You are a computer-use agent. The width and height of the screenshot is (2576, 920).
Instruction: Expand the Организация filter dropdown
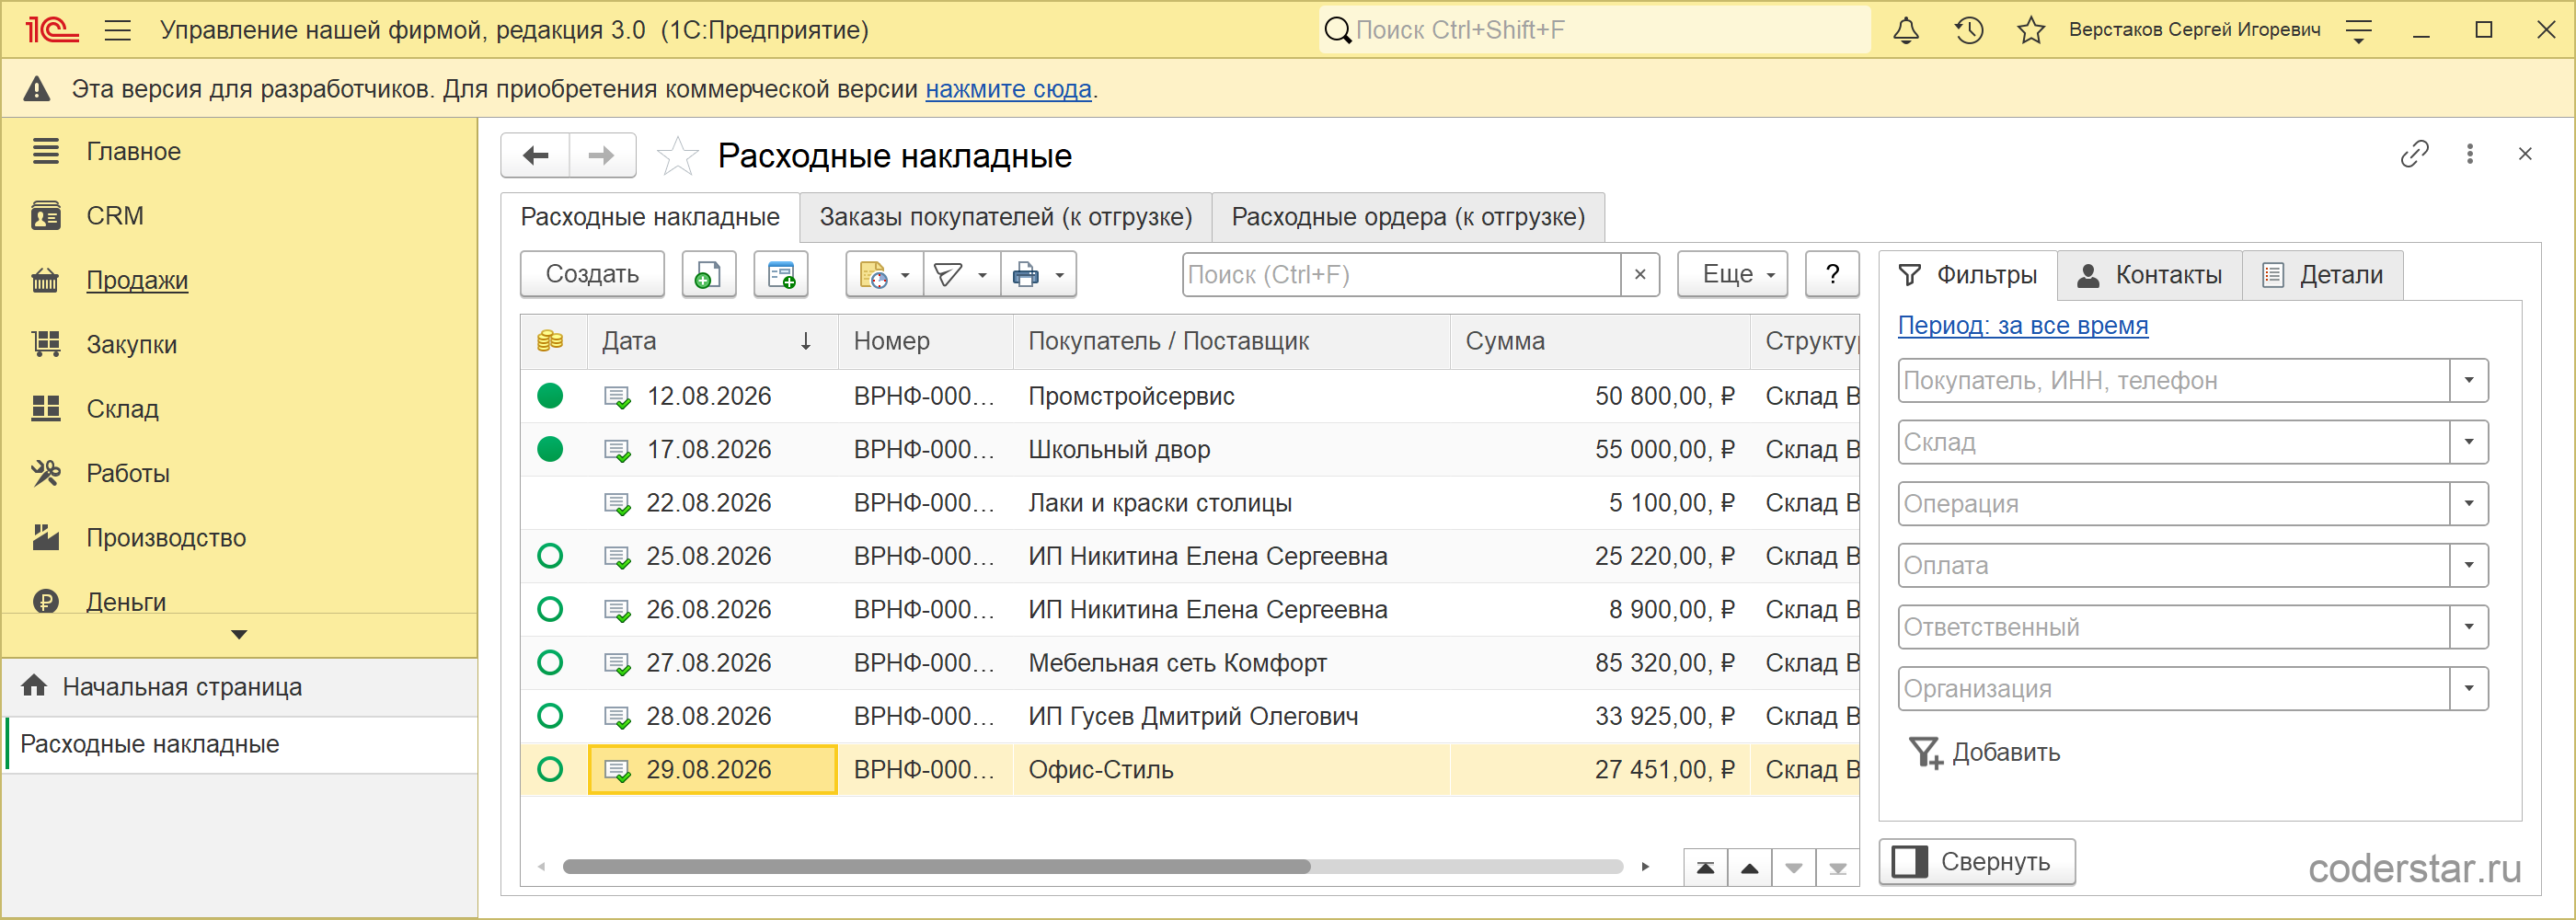2468,688
